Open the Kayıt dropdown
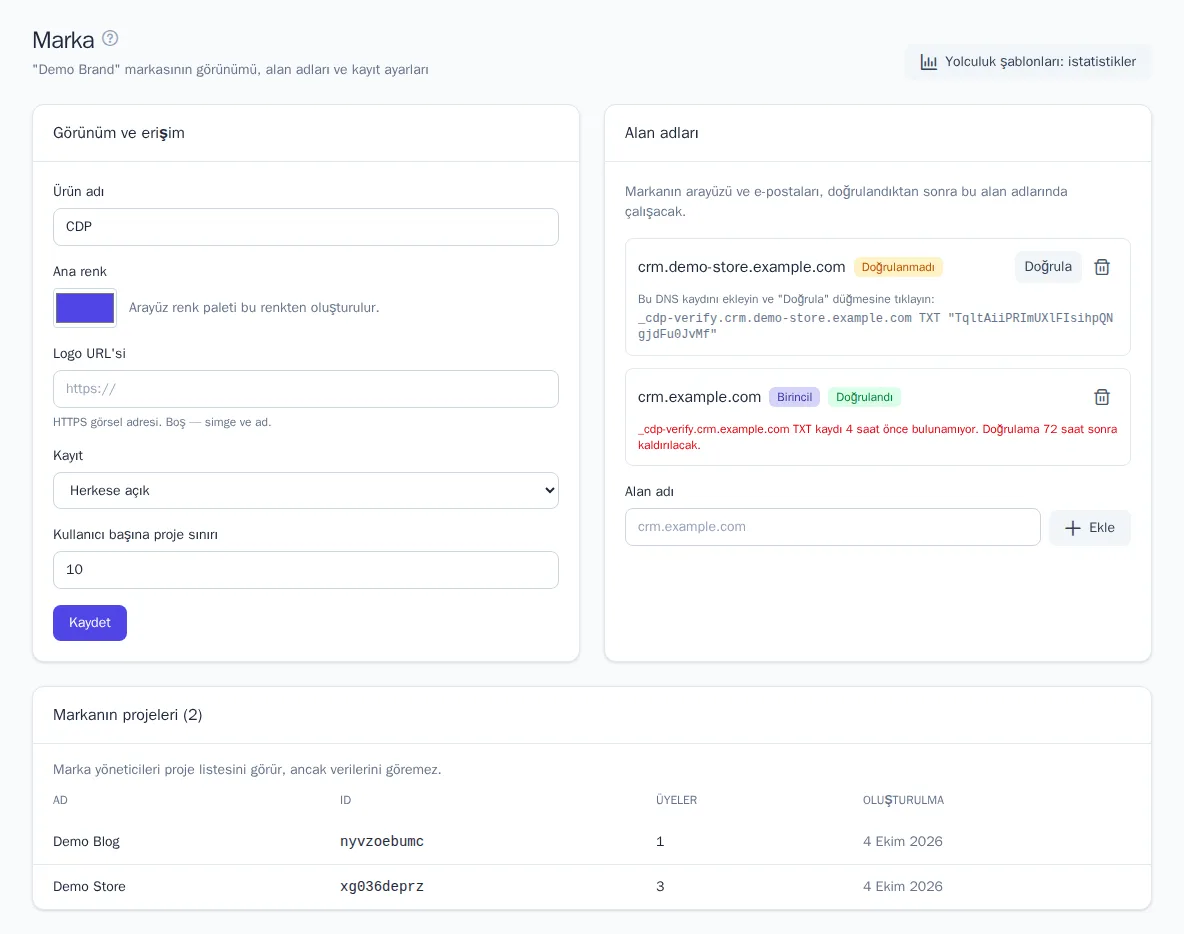This screenshot has height=934, width=1184. coord(306,491)
